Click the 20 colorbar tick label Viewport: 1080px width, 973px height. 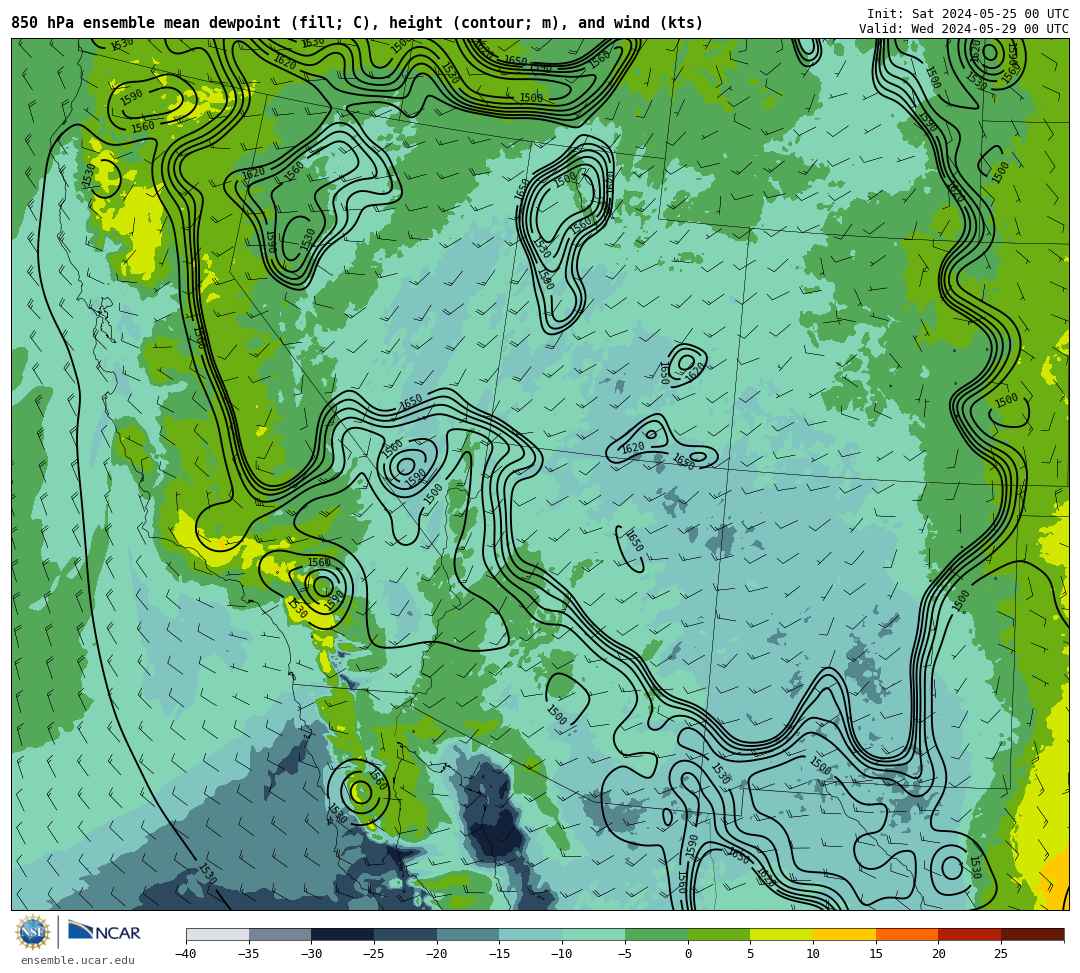pos(939,954)
